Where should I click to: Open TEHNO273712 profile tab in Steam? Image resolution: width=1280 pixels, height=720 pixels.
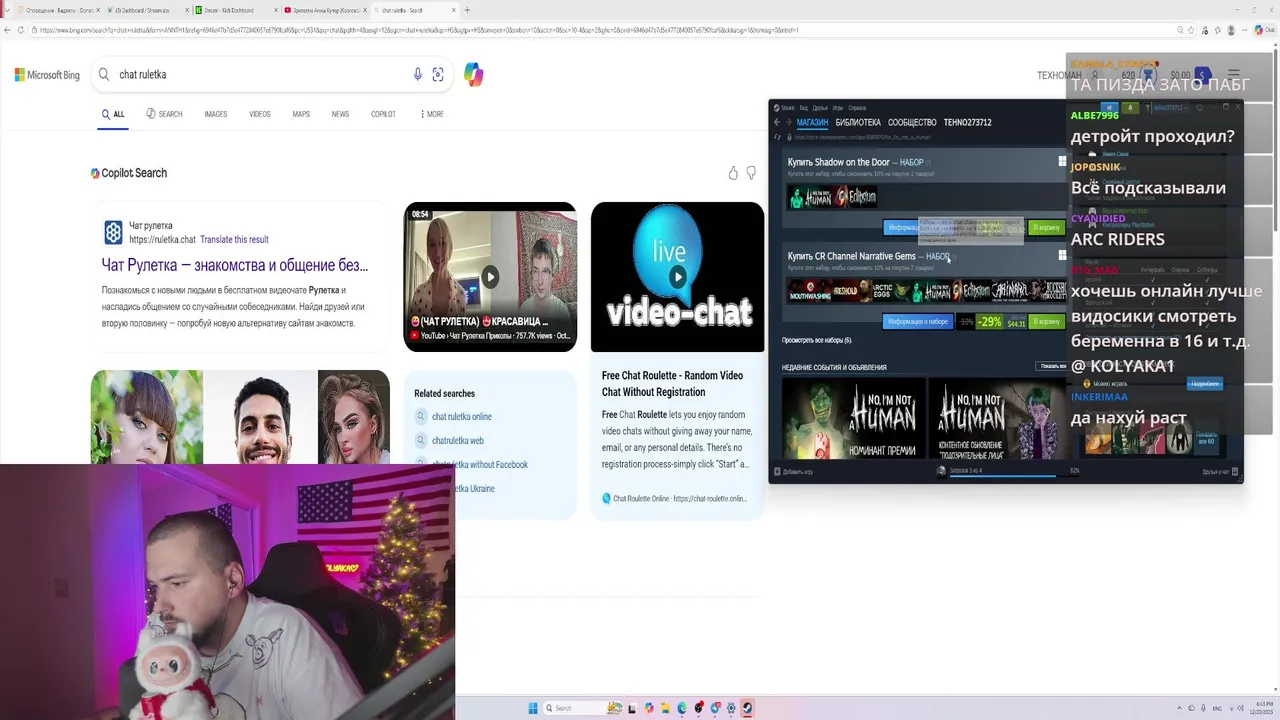pyautogui.click(x=968, y=123)
